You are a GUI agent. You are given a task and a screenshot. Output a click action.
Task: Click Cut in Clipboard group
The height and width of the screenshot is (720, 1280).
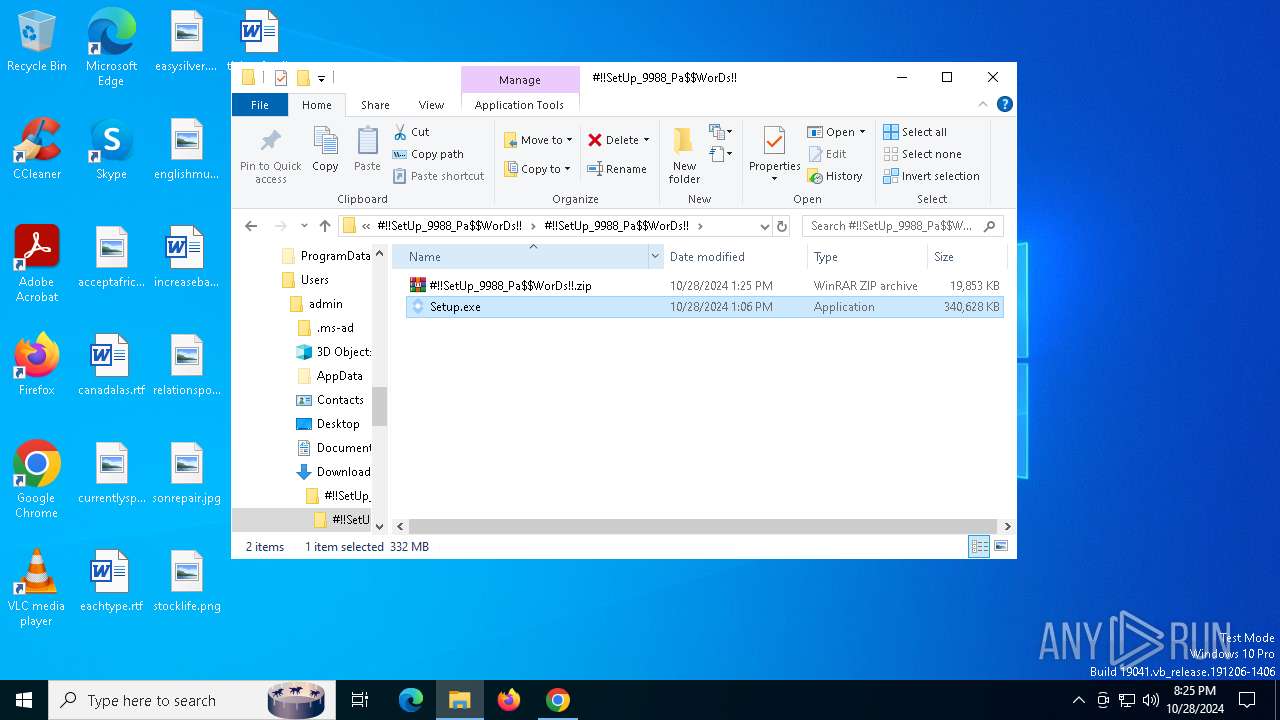tap(411, 132)
